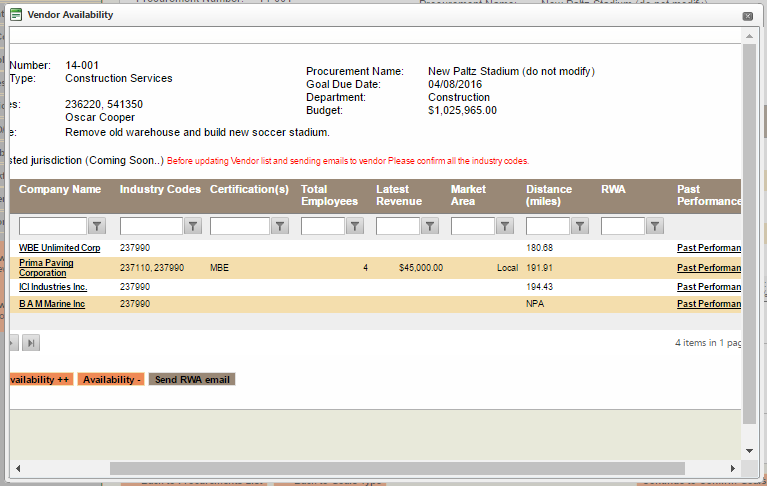Sort by Company Name column header
Screen dimensions: 767x486
click(60, 189)
